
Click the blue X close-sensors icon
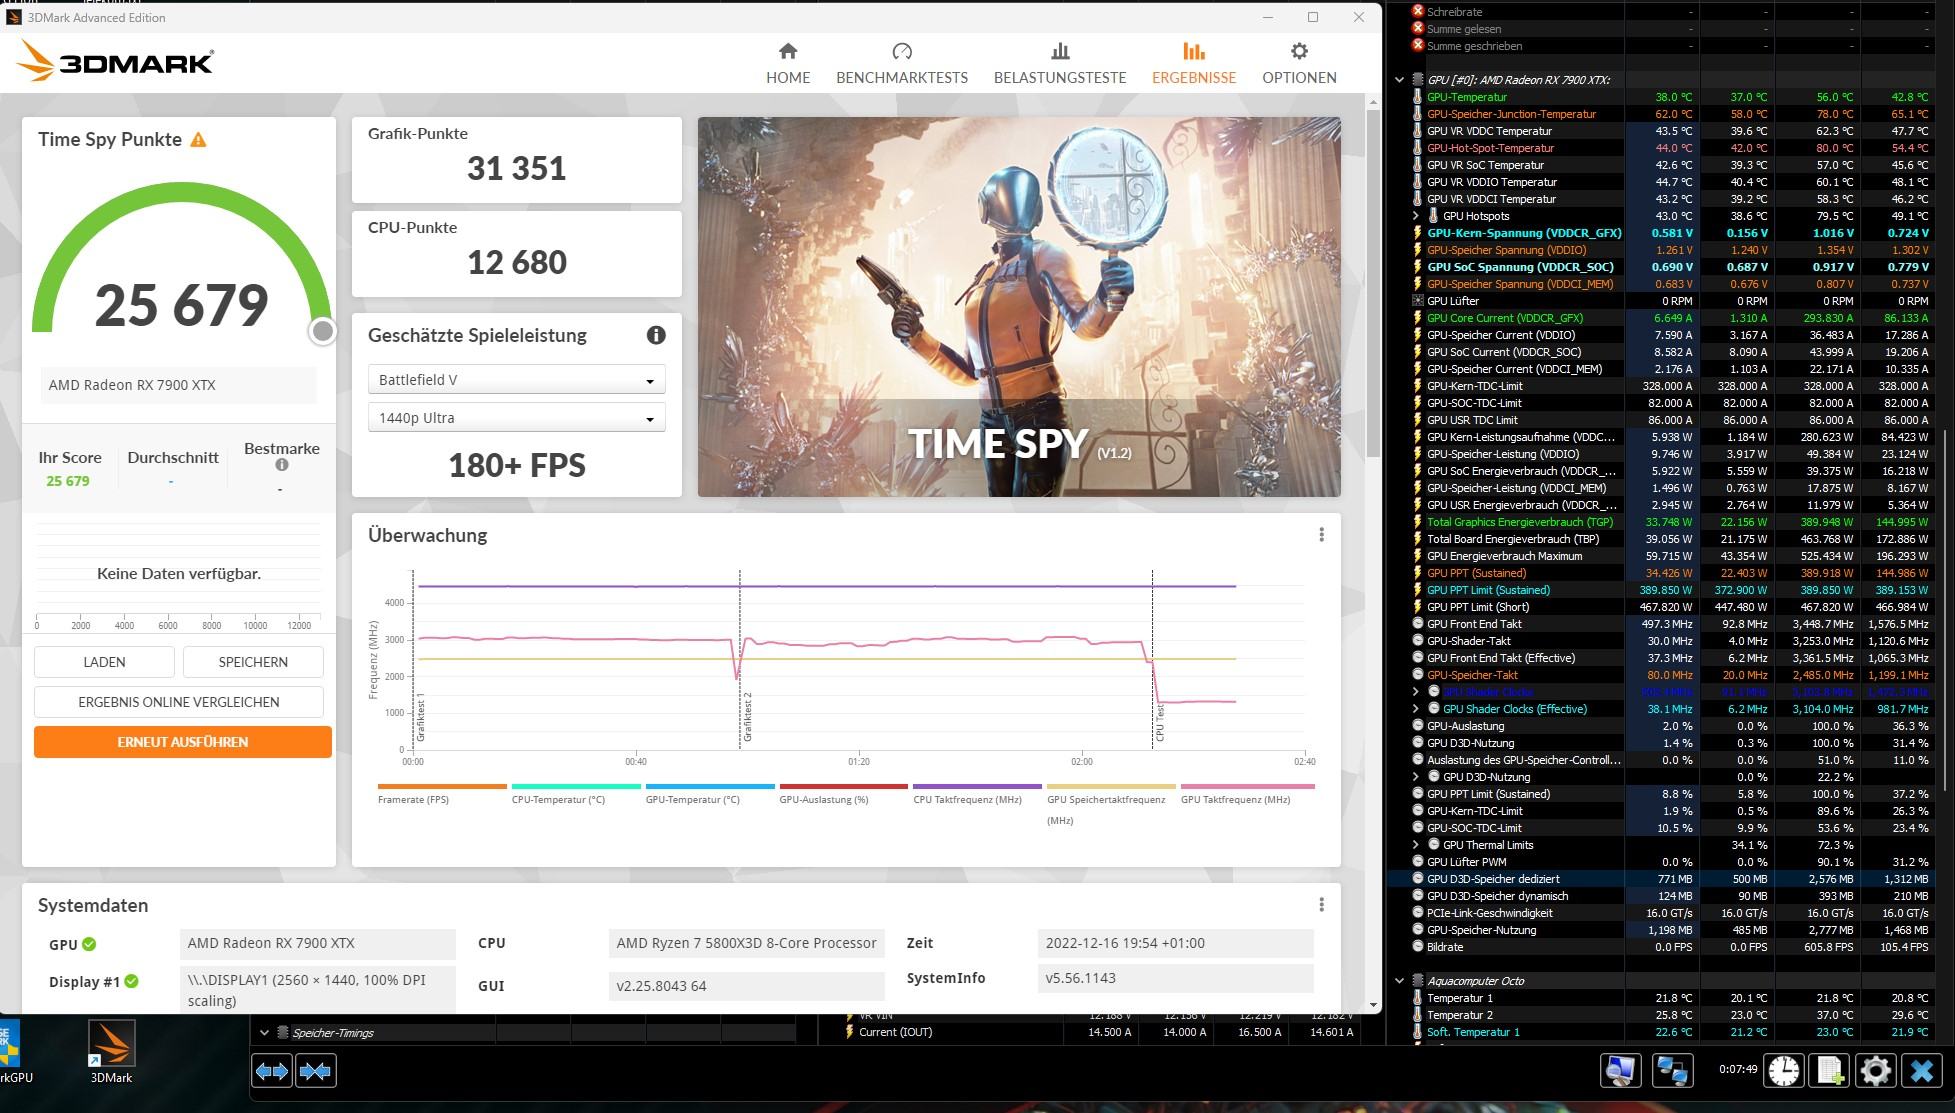coord(1921,1070)
